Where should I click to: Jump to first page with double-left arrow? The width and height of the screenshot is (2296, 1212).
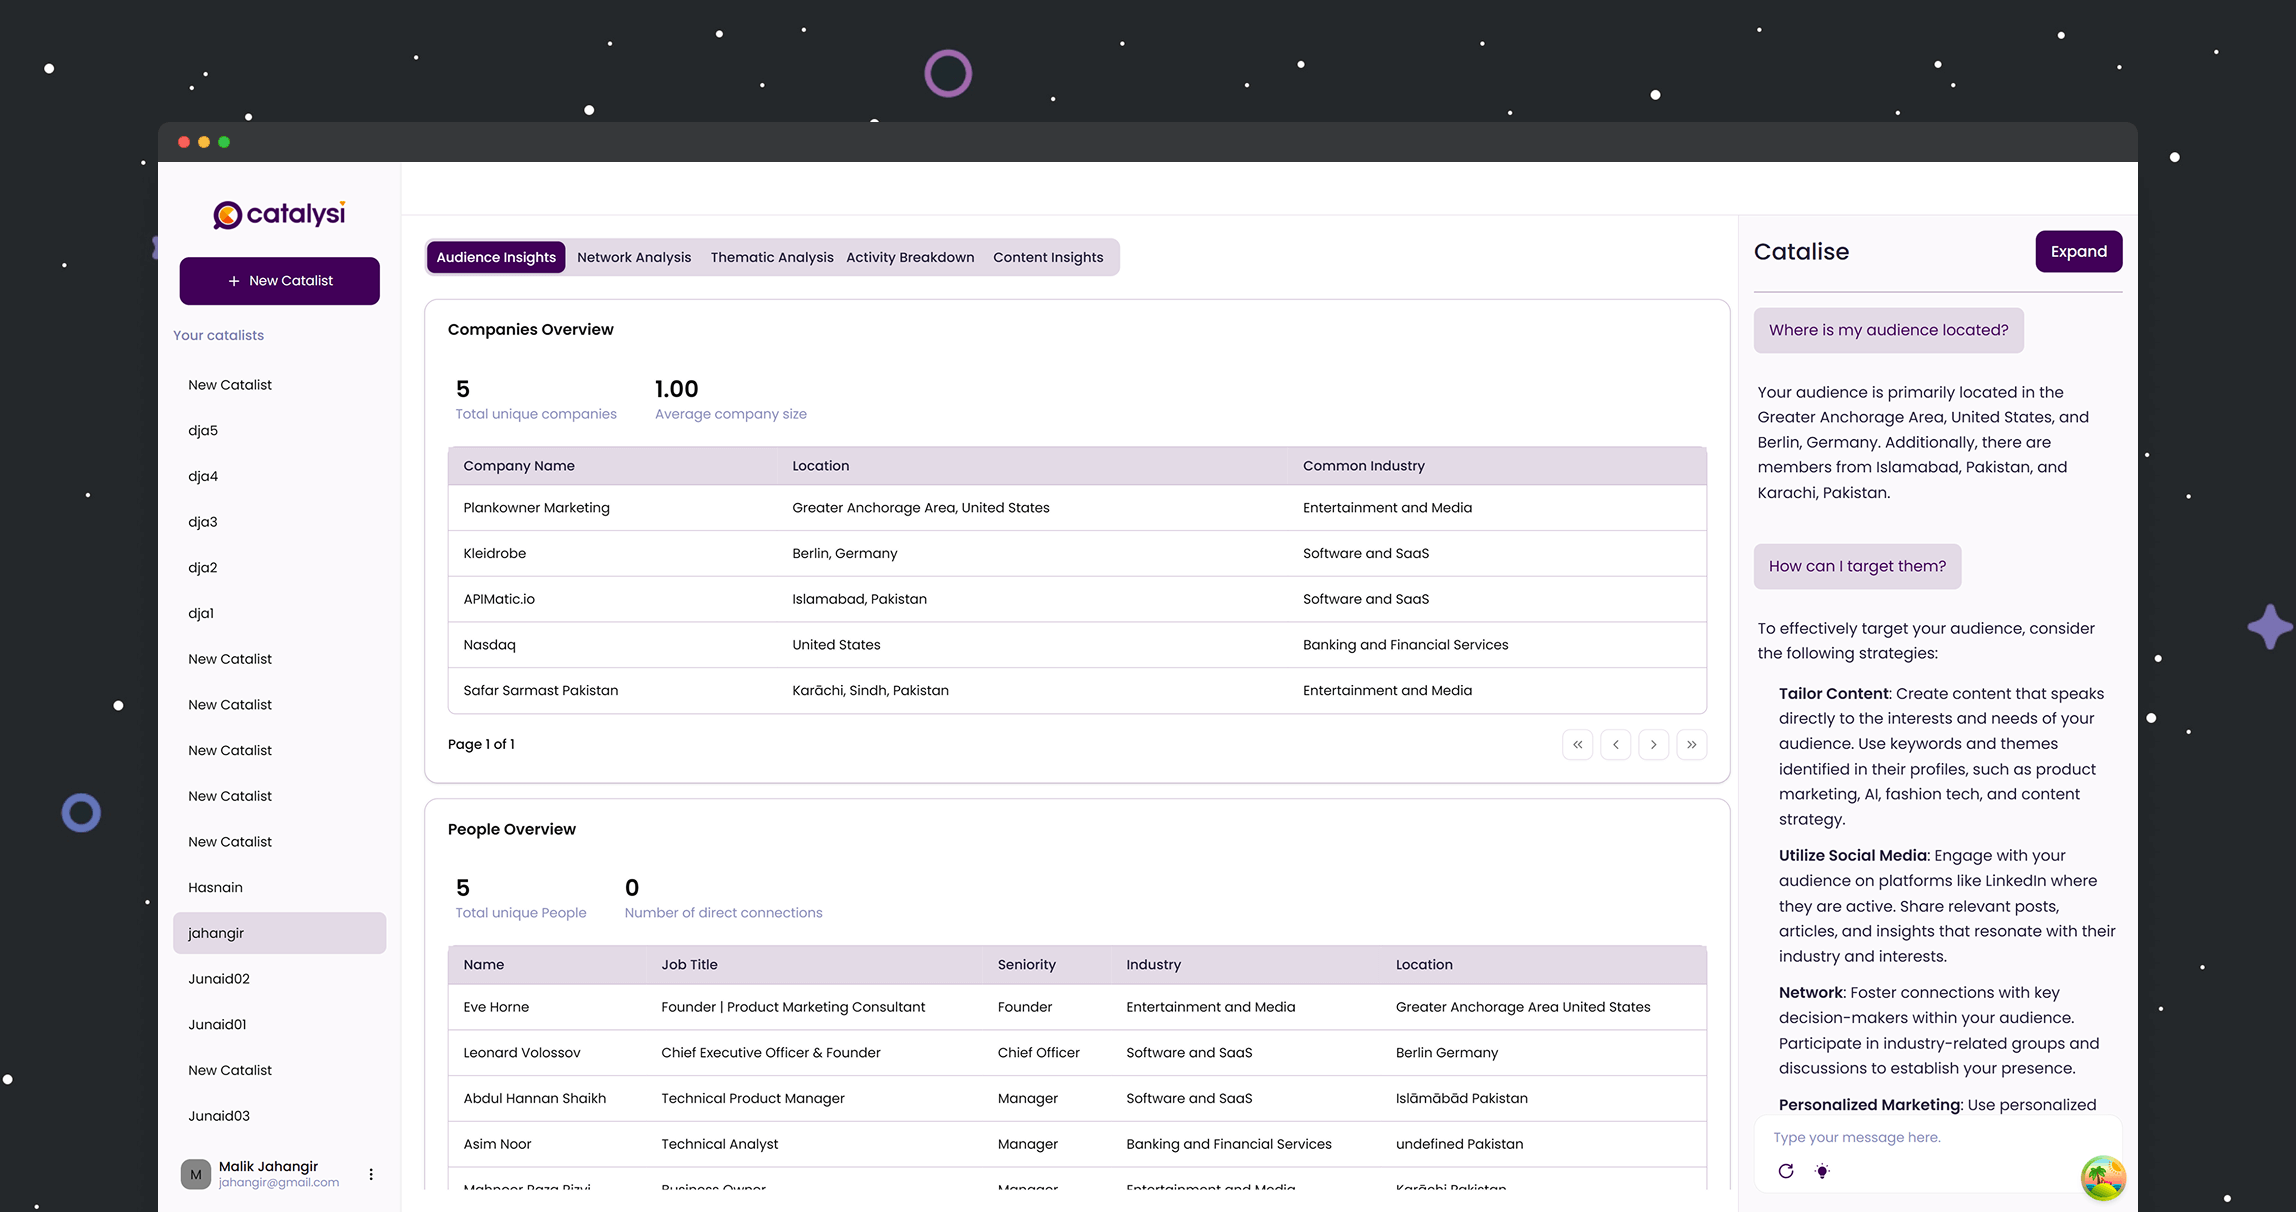tap(1577, 744)
